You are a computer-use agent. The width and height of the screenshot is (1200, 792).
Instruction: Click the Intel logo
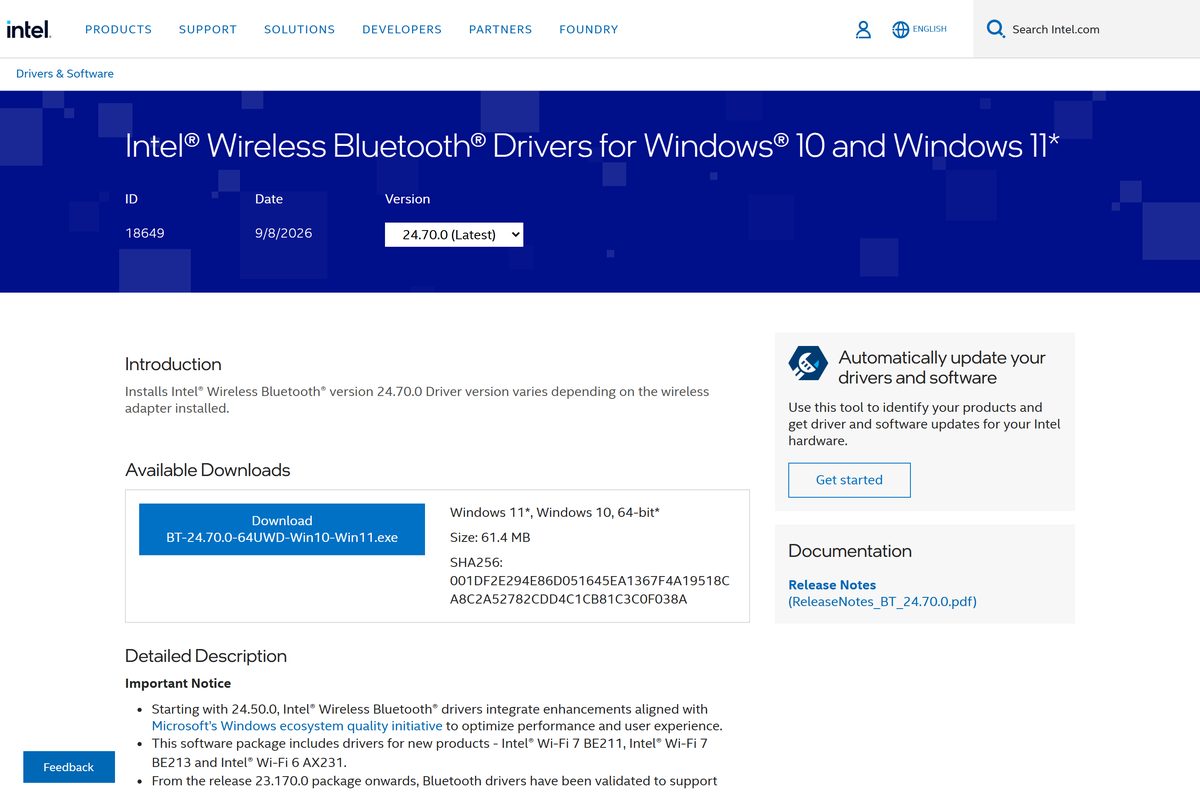[x=29, y=29]
